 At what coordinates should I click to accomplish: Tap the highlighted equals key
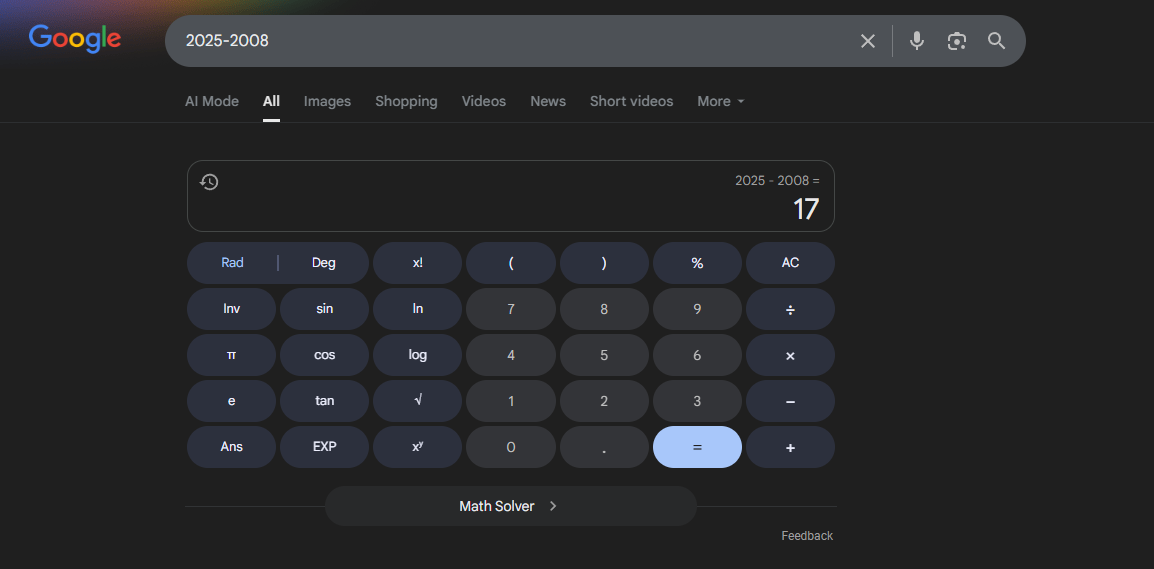coord(697,447)
